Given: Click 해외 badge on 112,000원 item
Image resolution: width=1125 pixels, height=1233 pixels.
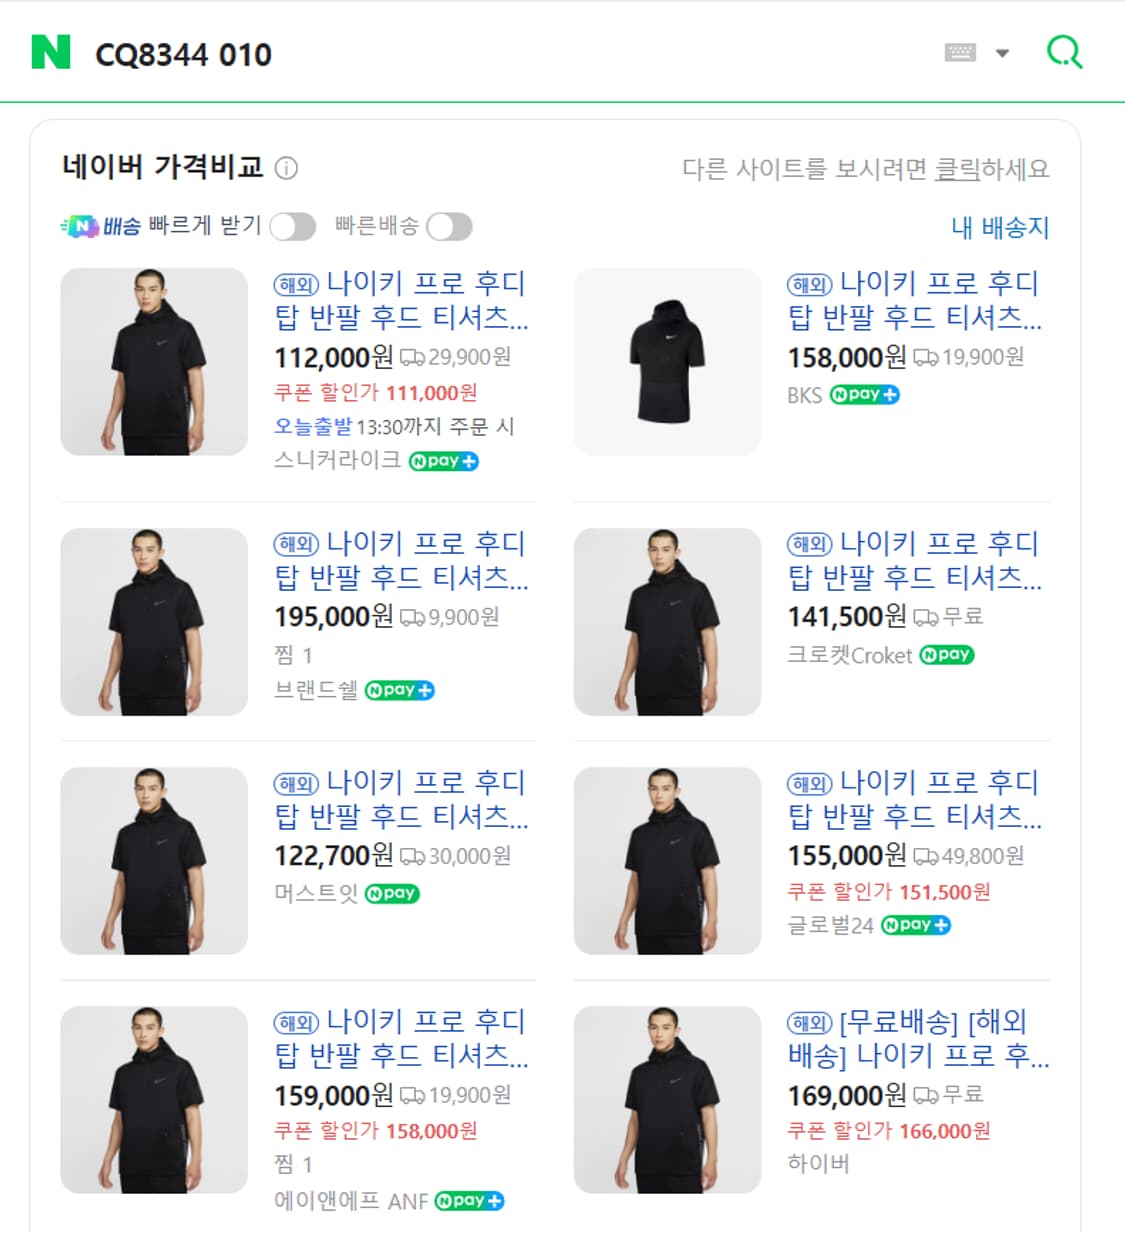Looking at the screenshot, I should [296, 285].
